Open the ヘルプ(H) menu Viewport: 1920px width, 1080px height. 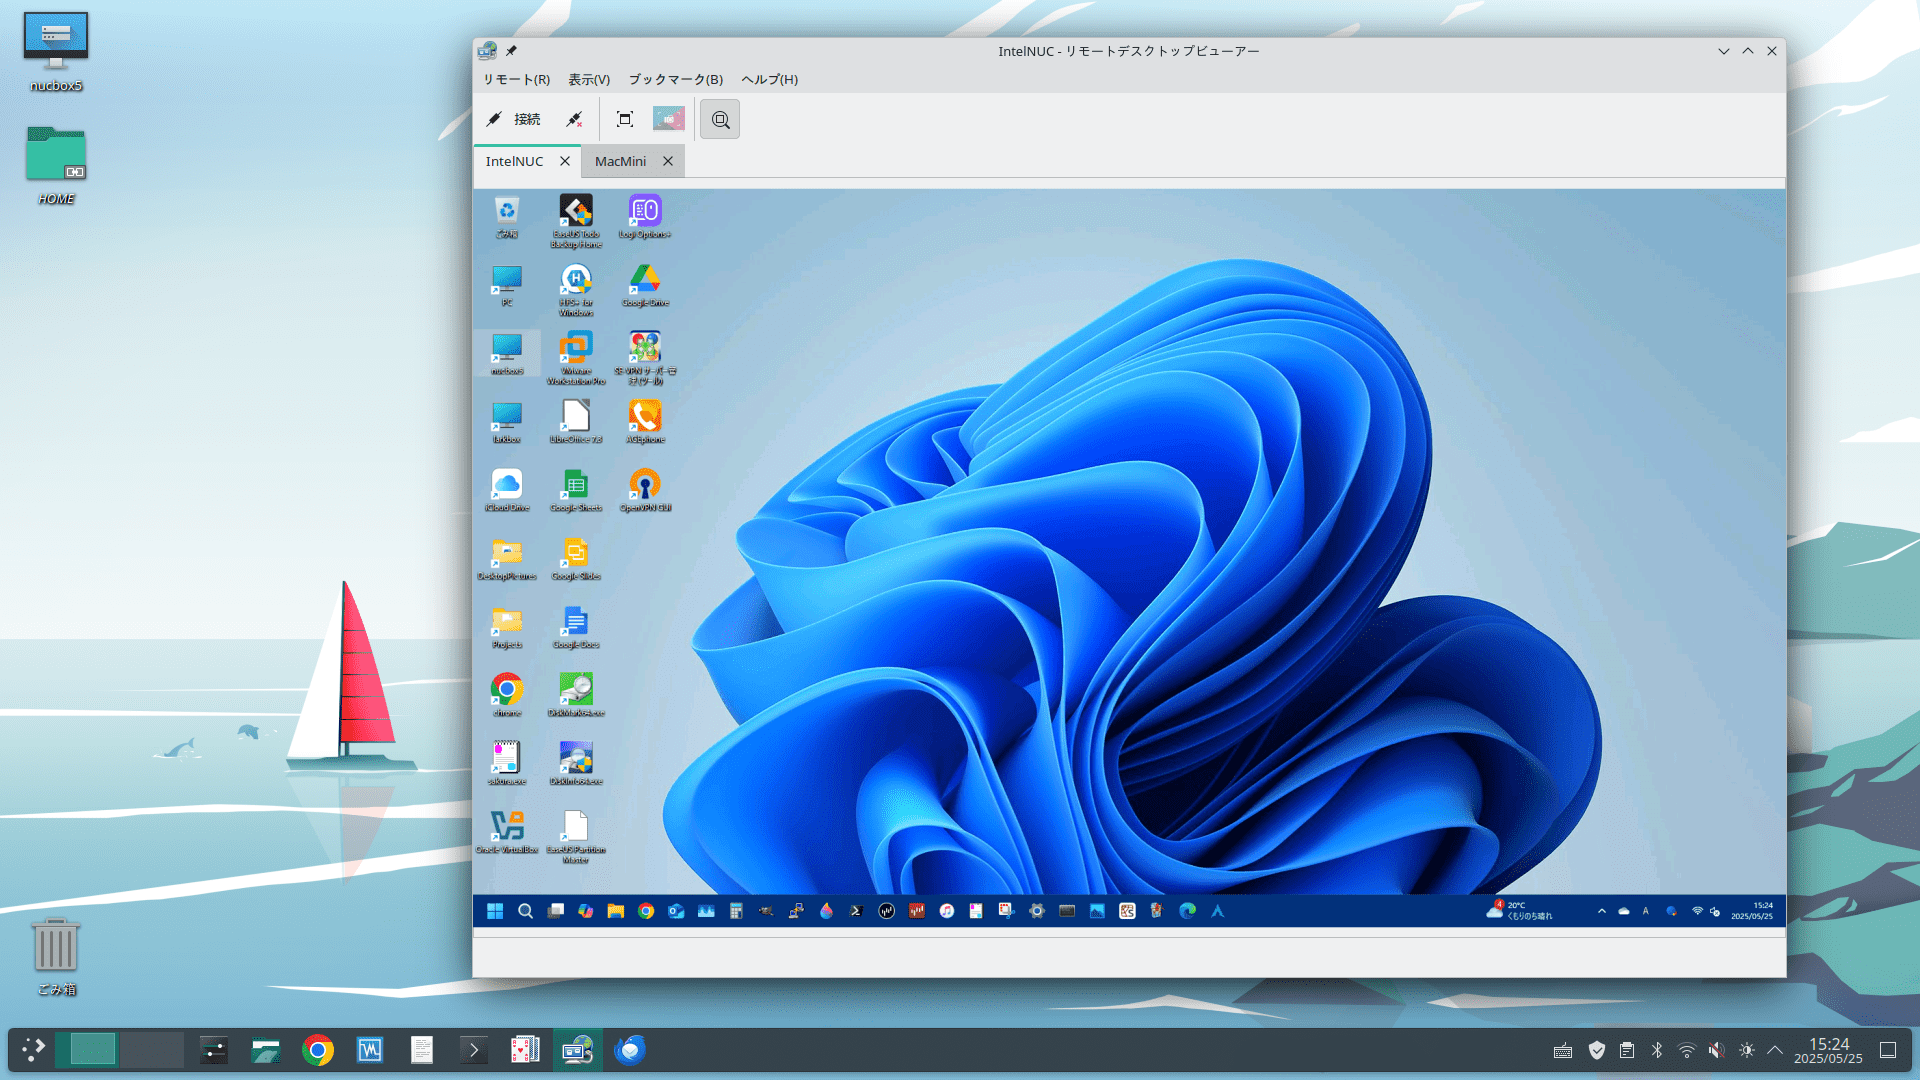[x=769, y=79]
